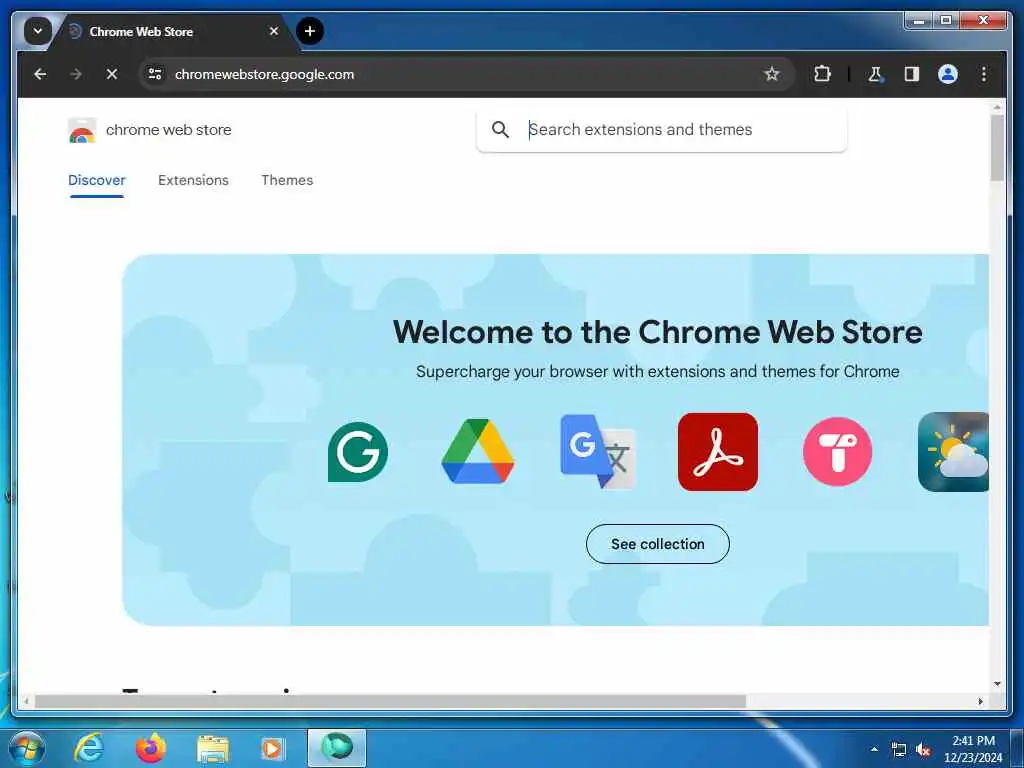Screen dimensions: 1024x768
Task: Open the media player taskbar icon
Action: pos(272,748)
